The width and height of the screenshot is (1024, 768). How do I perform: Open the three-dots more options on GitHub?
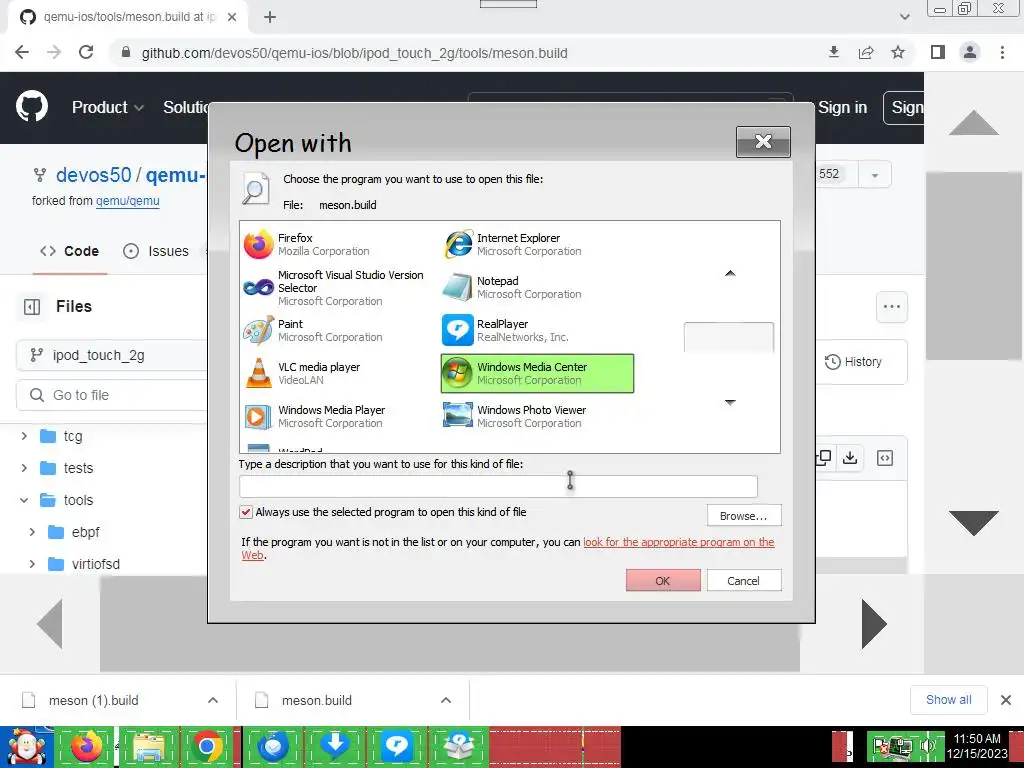click(x=891, y=306)
